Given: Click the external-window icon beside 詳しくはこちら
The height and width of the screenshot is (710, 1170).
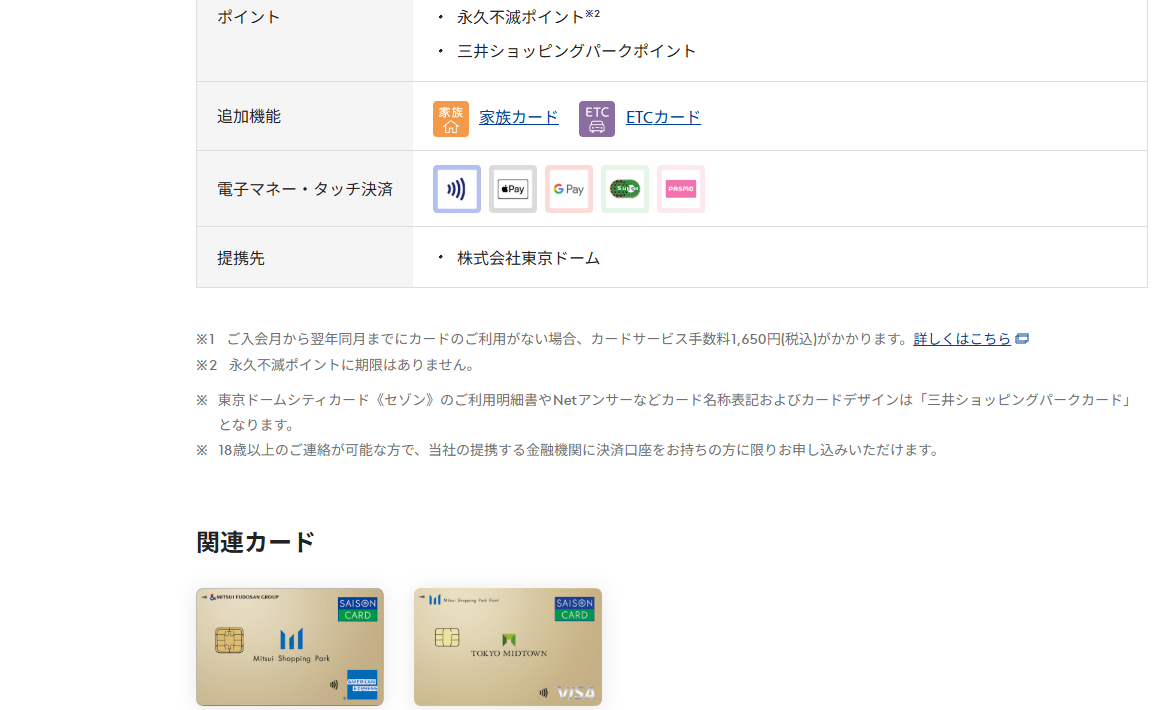Looking at the screenshot, I should click(1022, 339).
